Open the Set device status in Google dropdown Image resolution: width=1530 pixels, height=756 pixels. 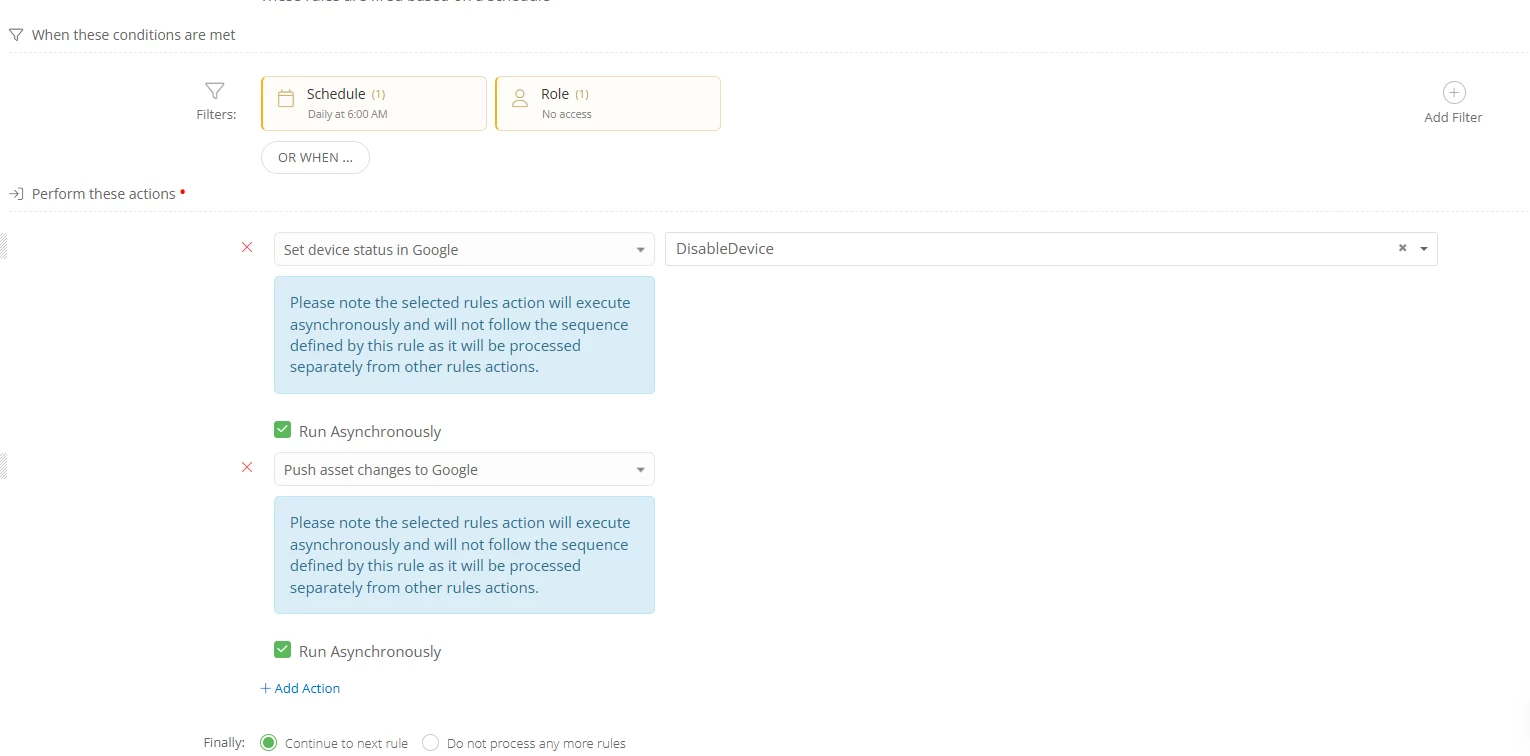[x=464, y=249]
